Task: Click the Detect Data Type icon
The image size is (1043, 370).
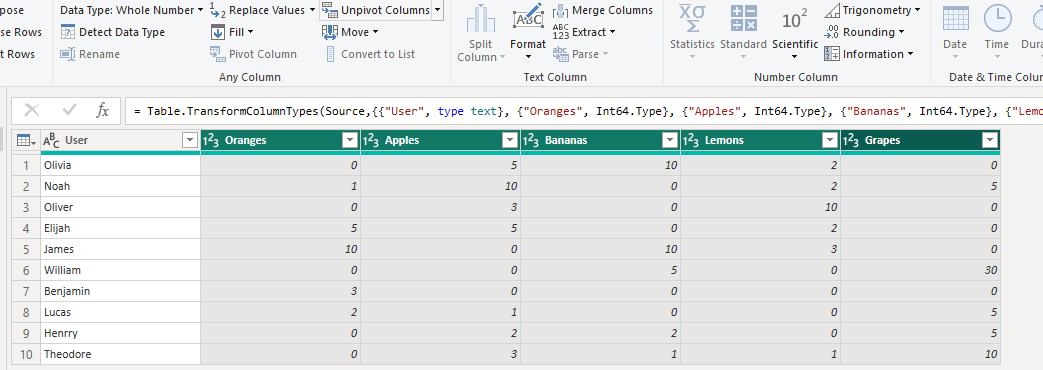Action: click(68, 32)
